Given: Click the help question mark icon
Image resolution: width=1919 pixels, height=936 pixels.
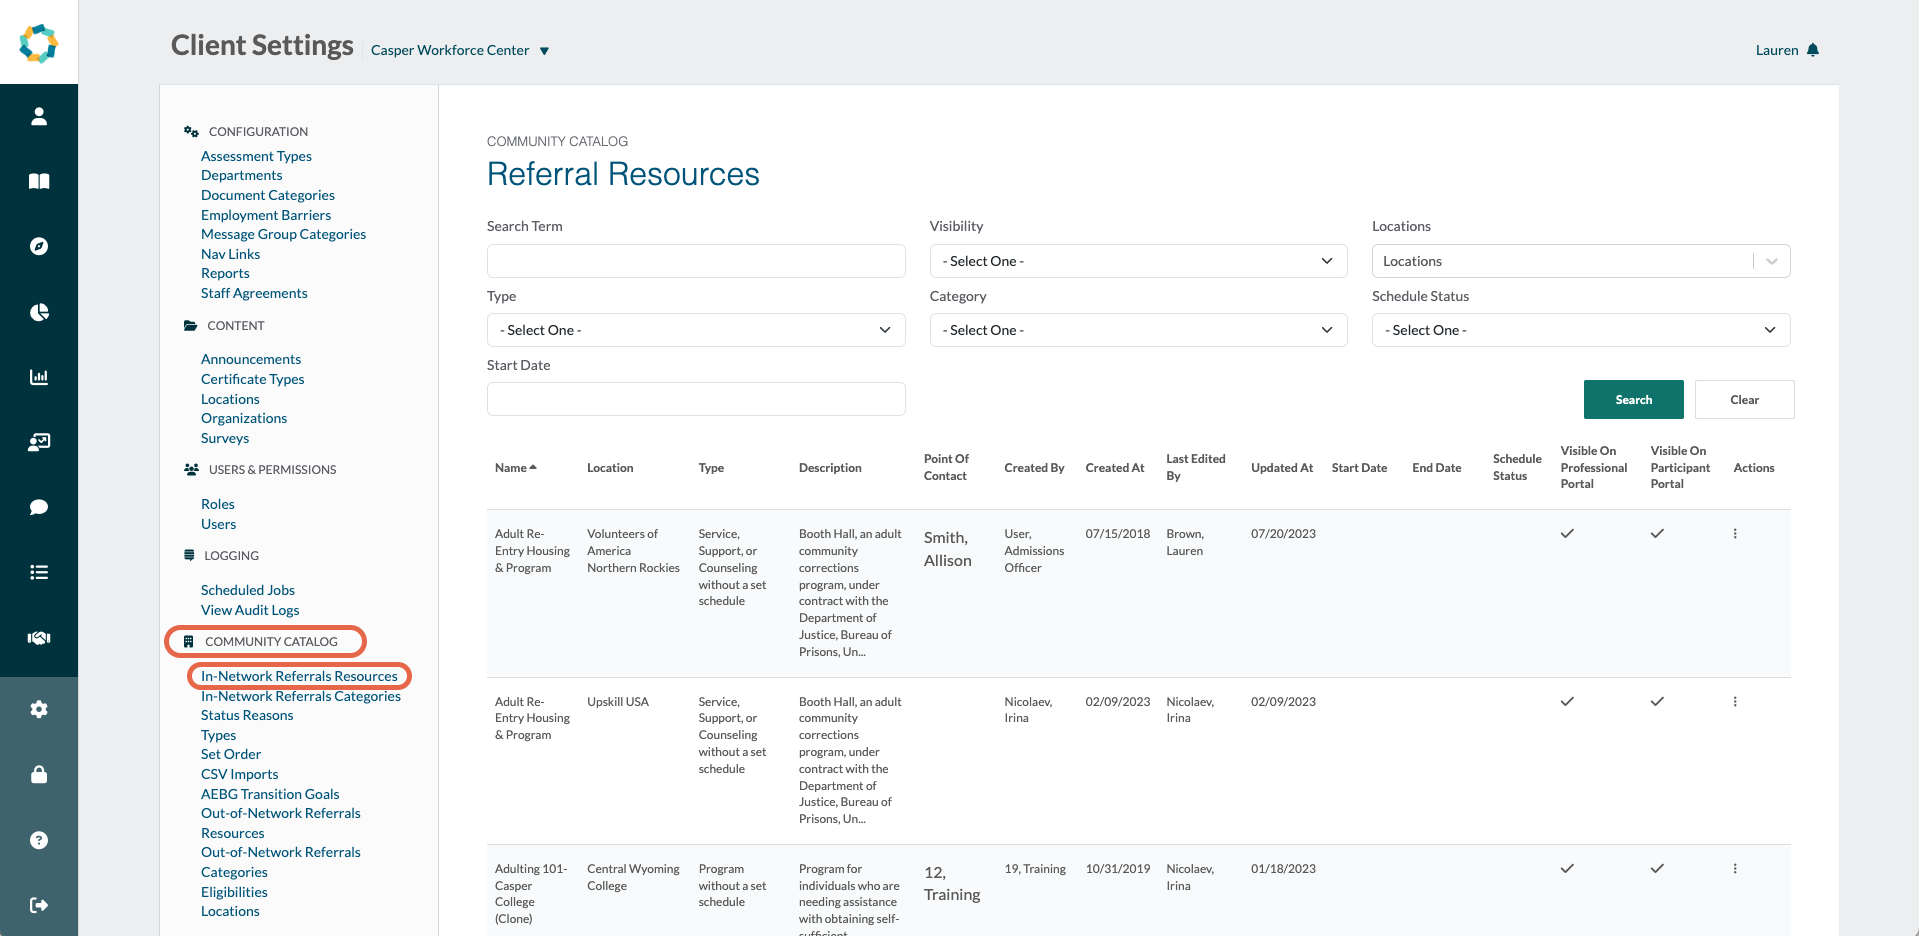Looking at the screenshot, I should [39, 840].
